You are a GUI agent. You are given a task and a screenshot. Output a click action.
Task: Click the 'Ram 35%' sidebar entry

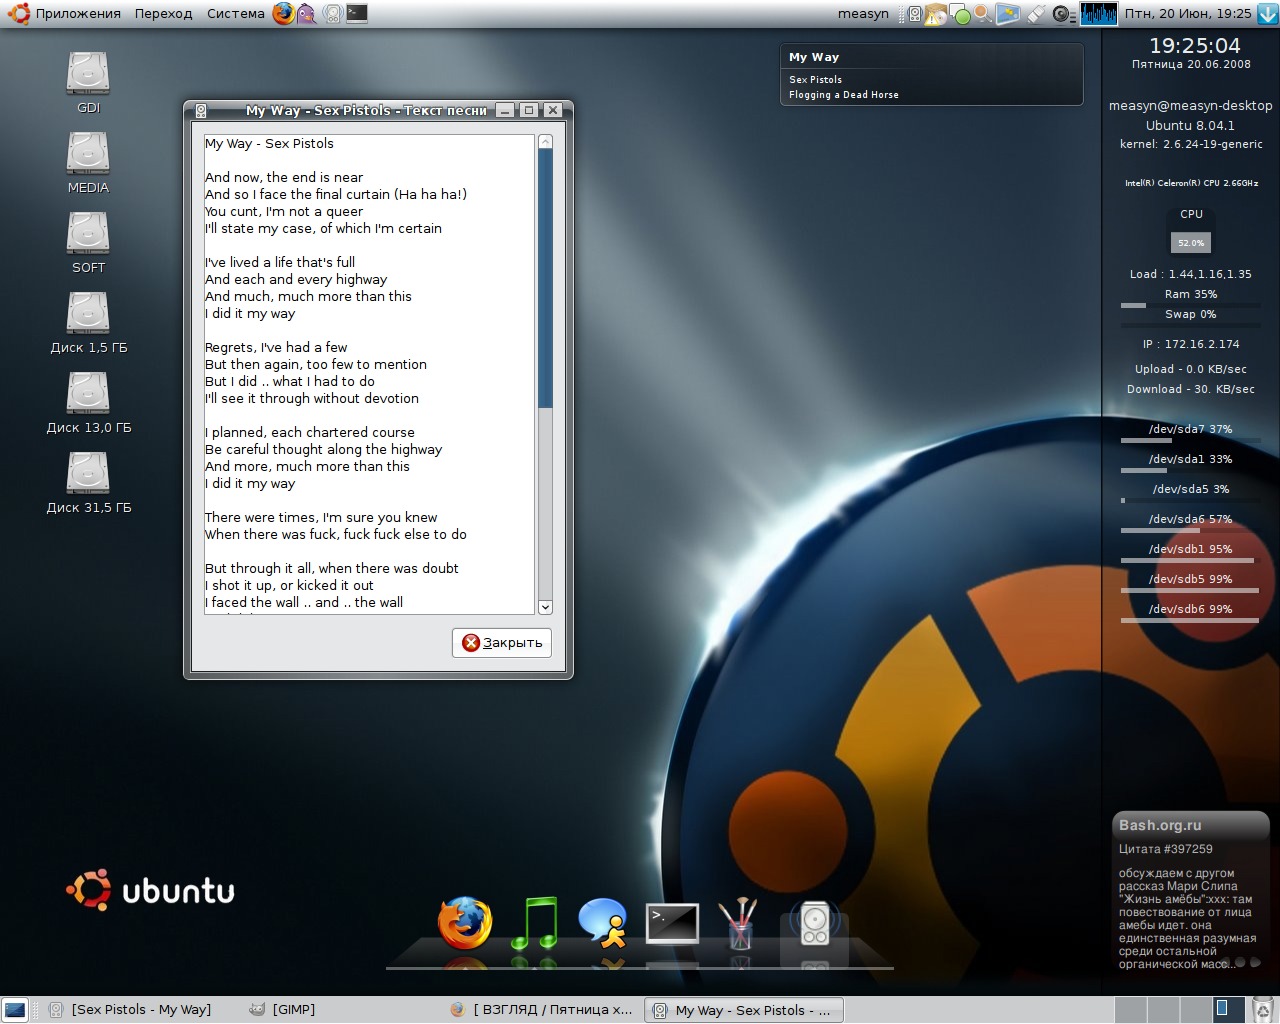1191,294
